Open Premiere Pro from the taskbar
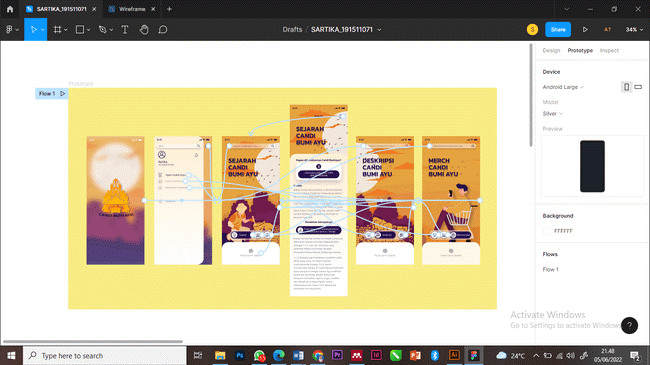 pyautogui.click(x=337, y=355)
